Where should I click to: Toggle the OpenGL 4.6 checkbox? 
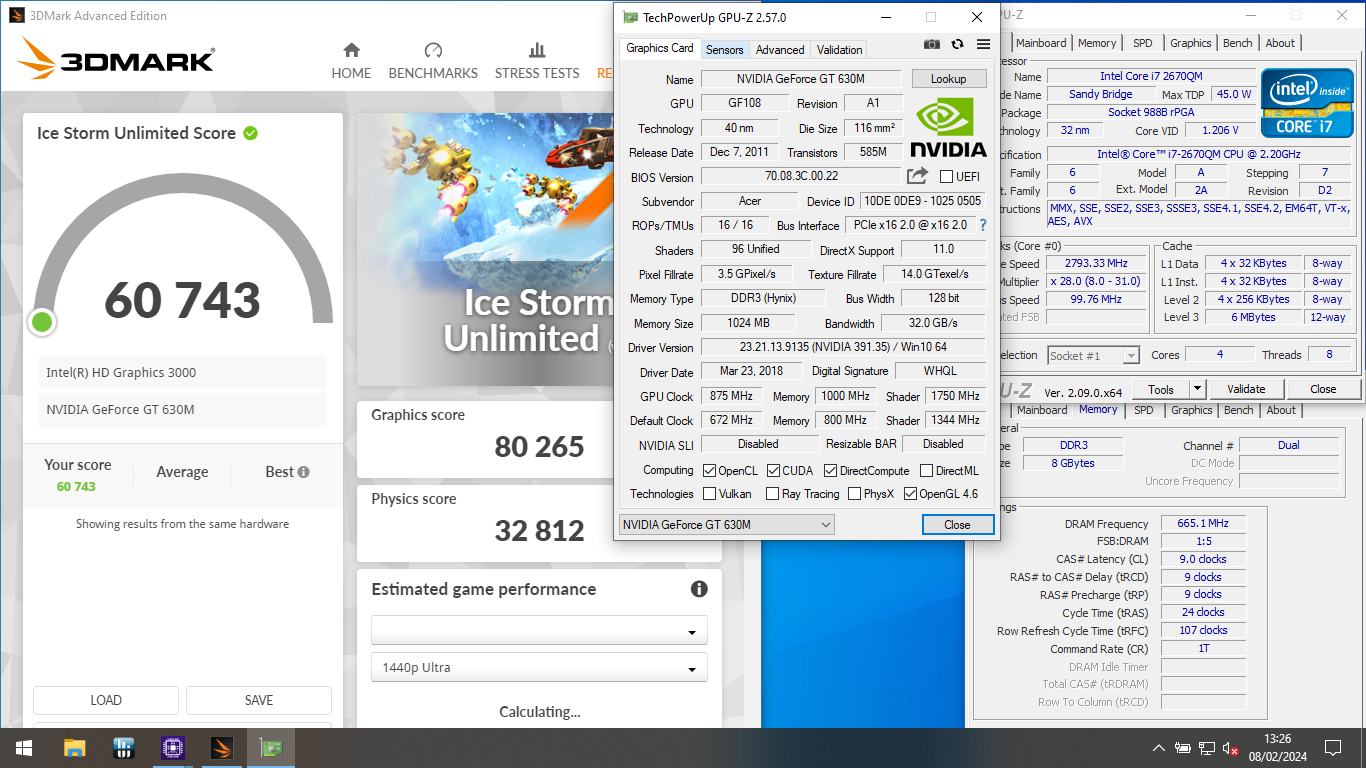coord(910,494)
